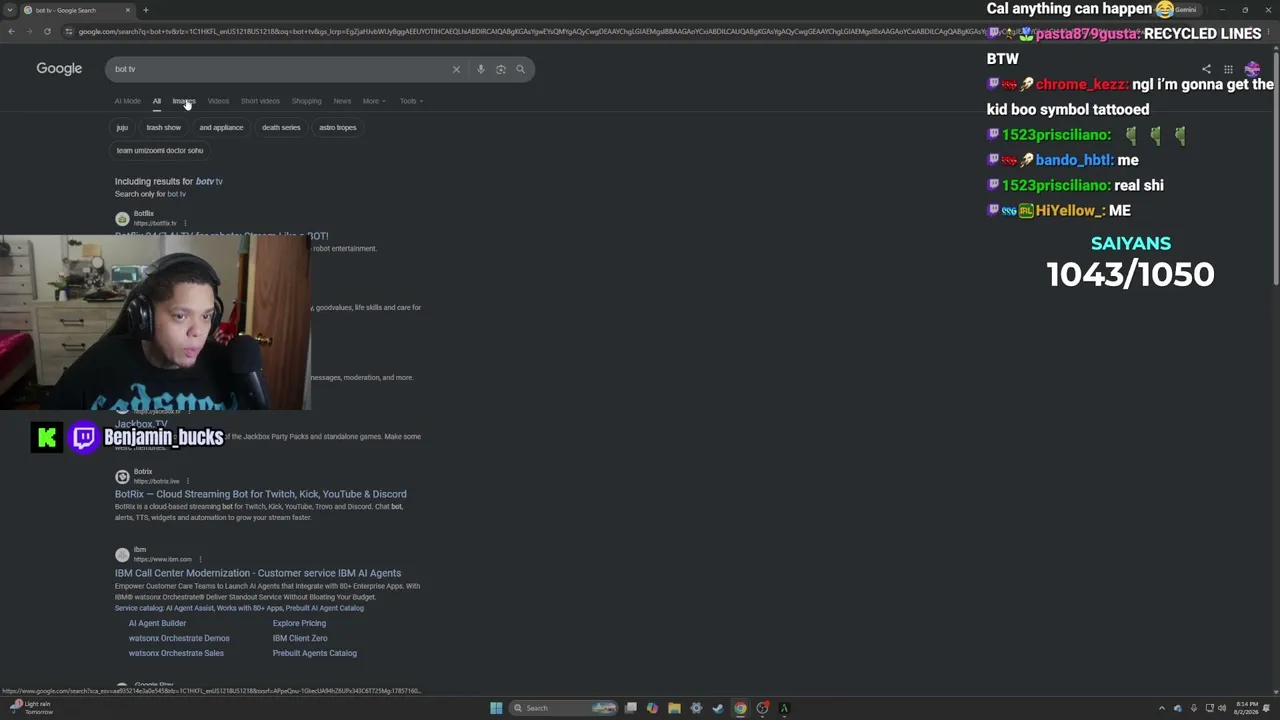This screenshot has height=720, width=1280.
Task: Switch to the Shopping tab
Action: pos(306,101)
